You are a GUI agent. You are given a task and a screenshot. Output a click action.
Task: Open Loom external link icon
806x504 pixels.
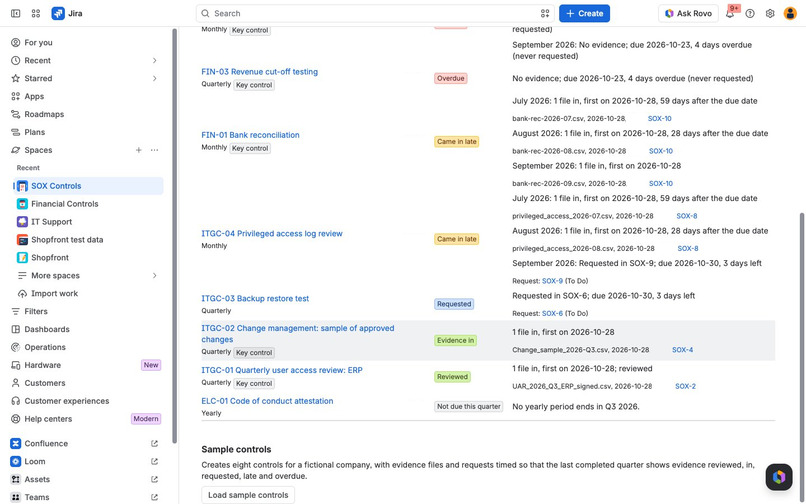coord(154,461)
